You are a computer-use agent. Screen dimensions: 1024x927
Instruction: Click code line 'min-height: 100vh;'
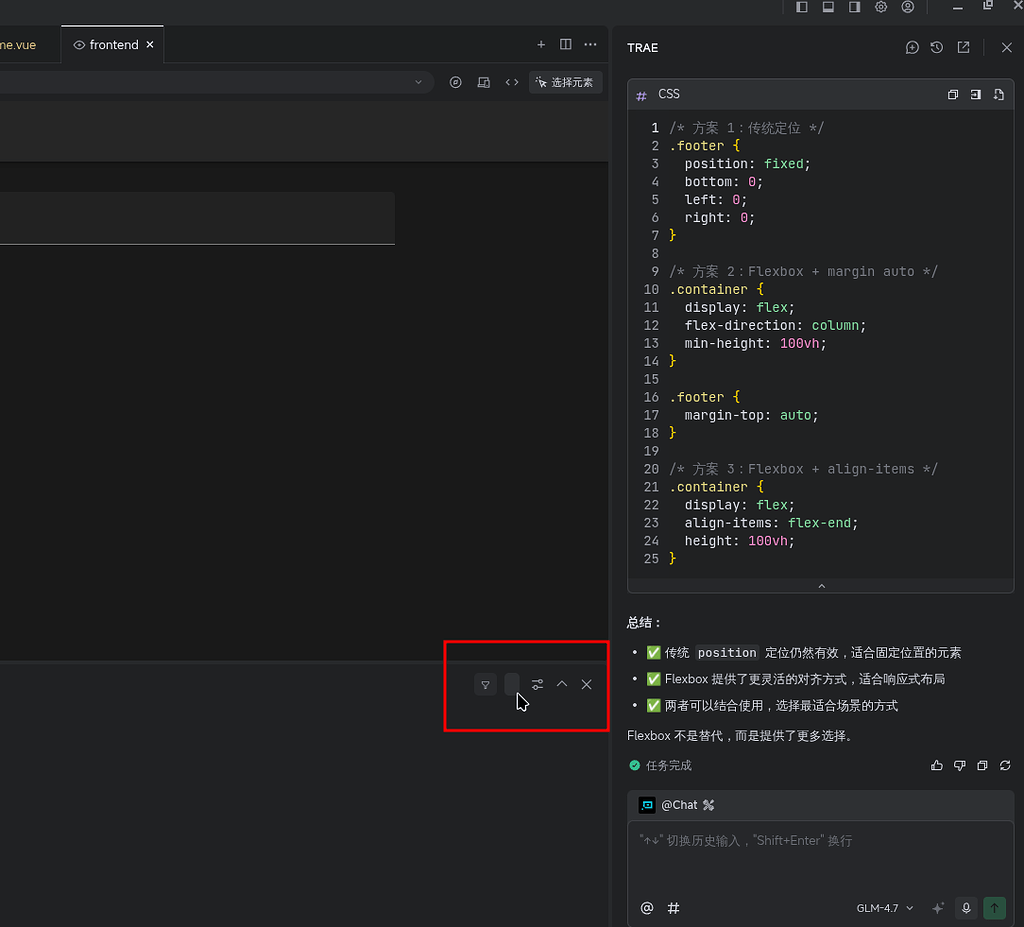click(x=756, y=344)
